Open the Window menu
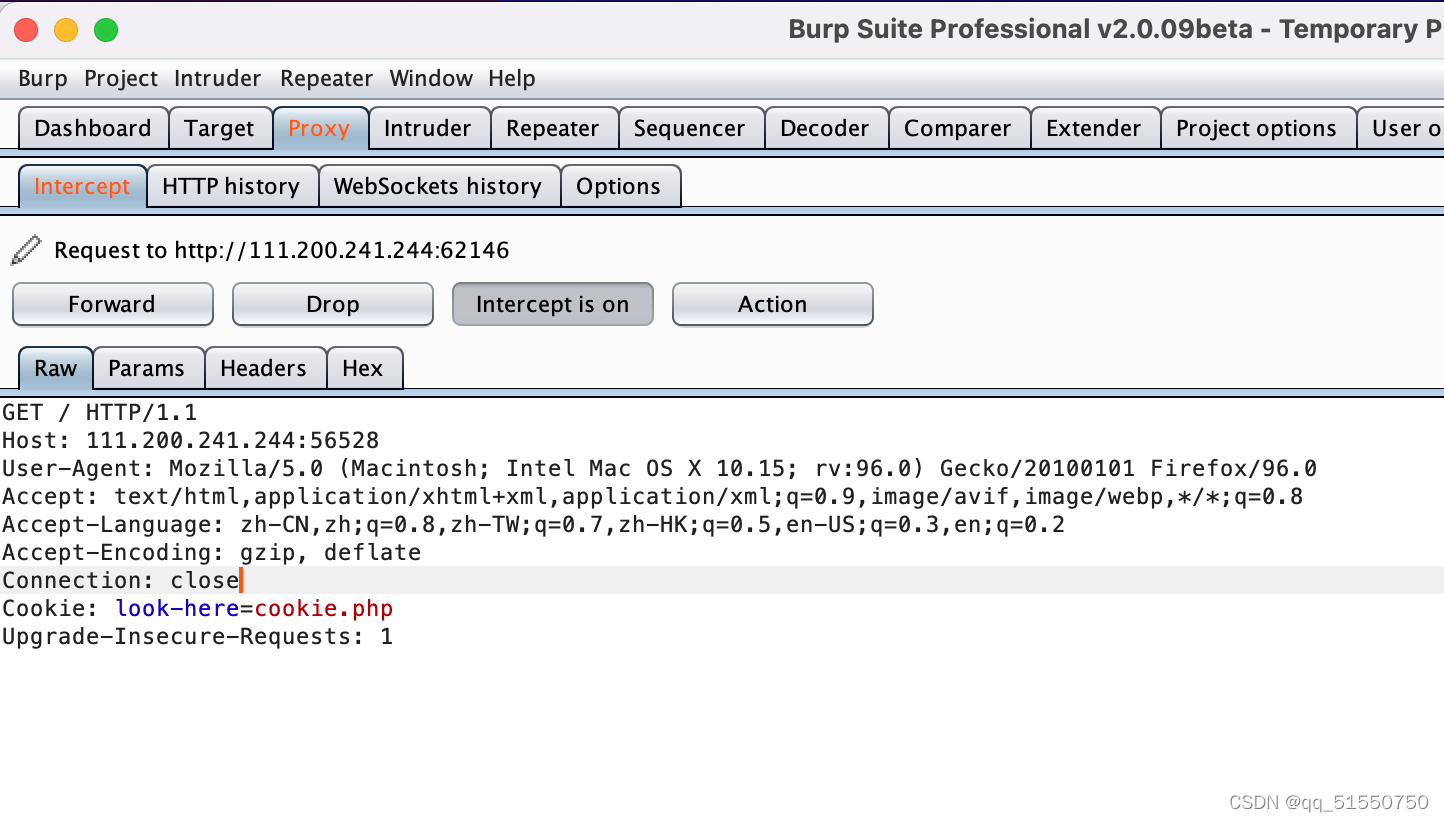Image resolution: width=1444 pixels, height=822 pixels. click(431, 78)
